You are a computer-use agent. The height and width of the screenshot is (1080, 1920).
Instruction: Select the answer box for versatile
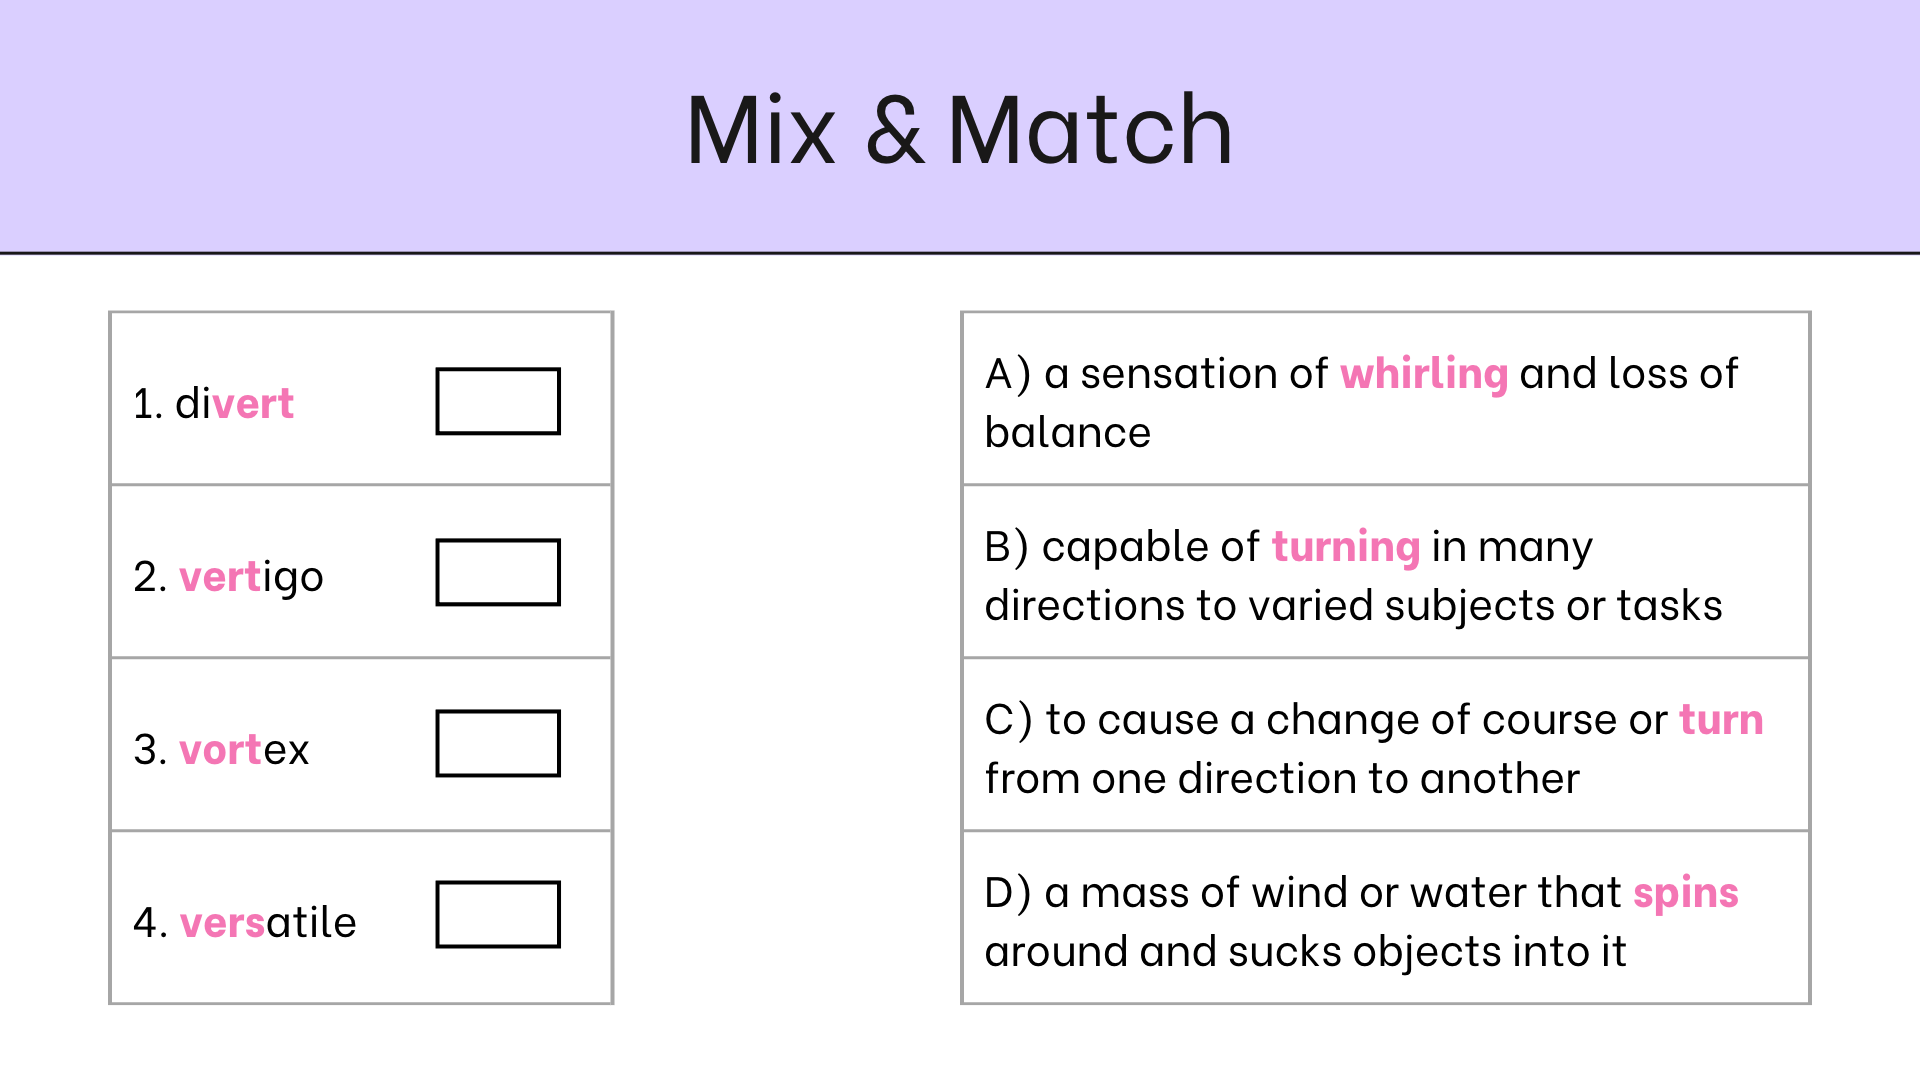coord(497,914)
